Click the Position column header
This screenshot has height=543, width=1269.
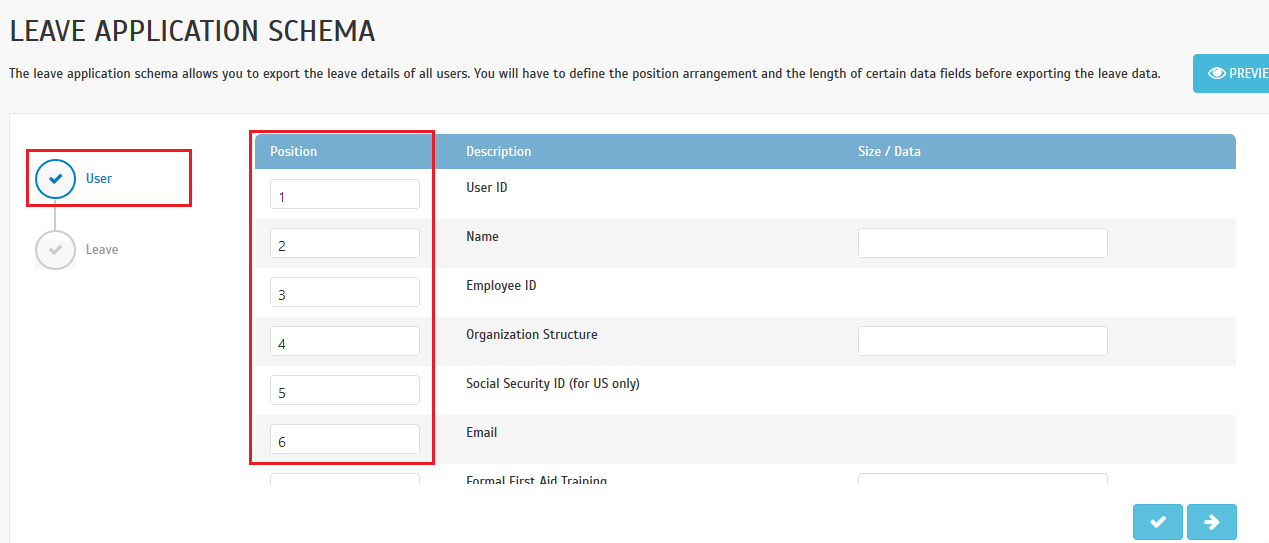[293, 152]
